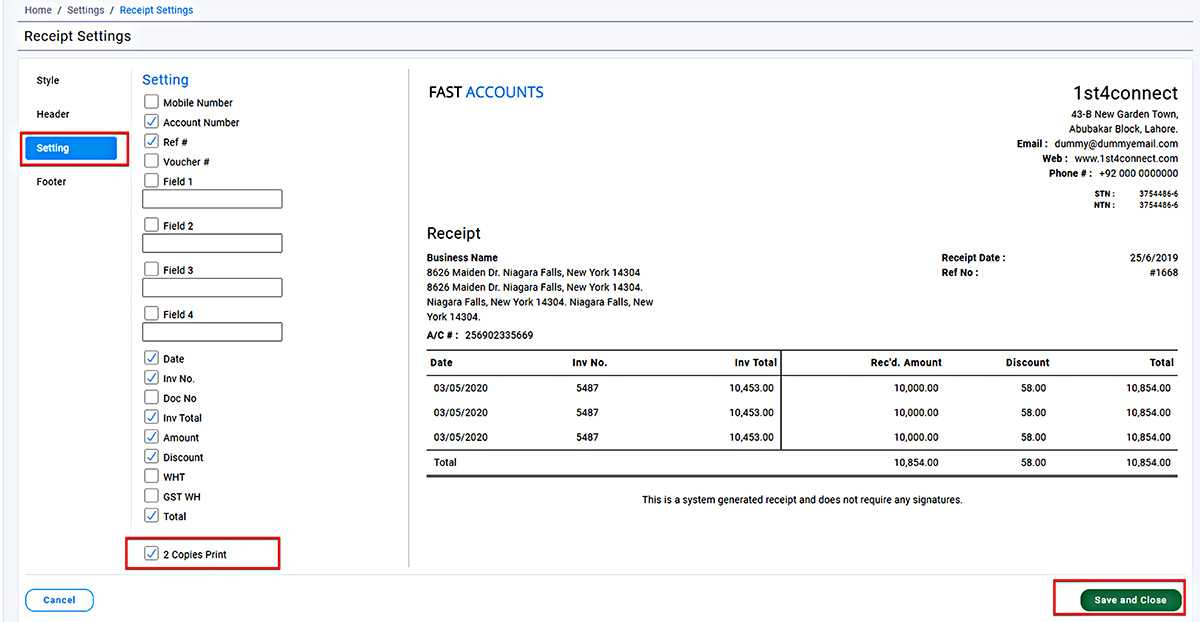Enable the GST WH checkbox
The image size is (1200, 622).
(x=152, y=496)
